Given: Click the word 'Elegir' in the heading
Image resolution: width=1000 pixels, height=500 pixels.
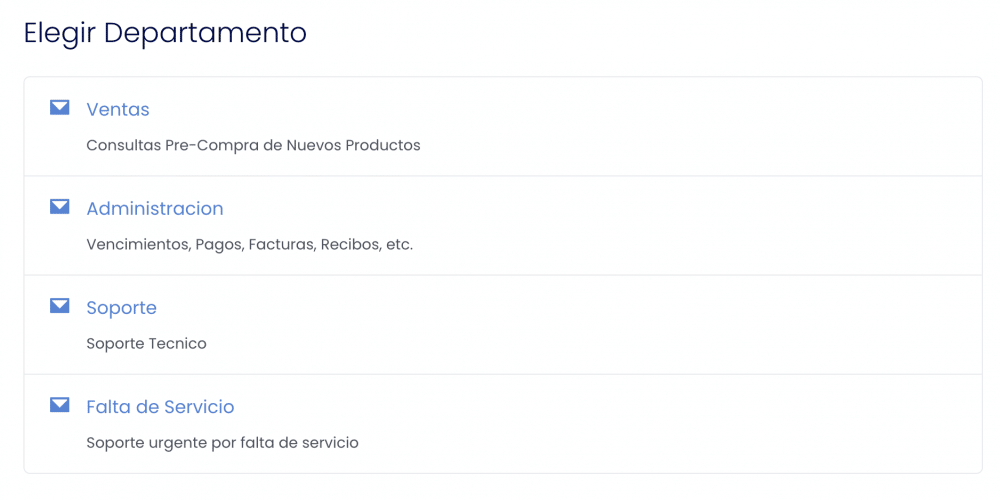Looking at the screenshot, I should (x=61, y=34).
